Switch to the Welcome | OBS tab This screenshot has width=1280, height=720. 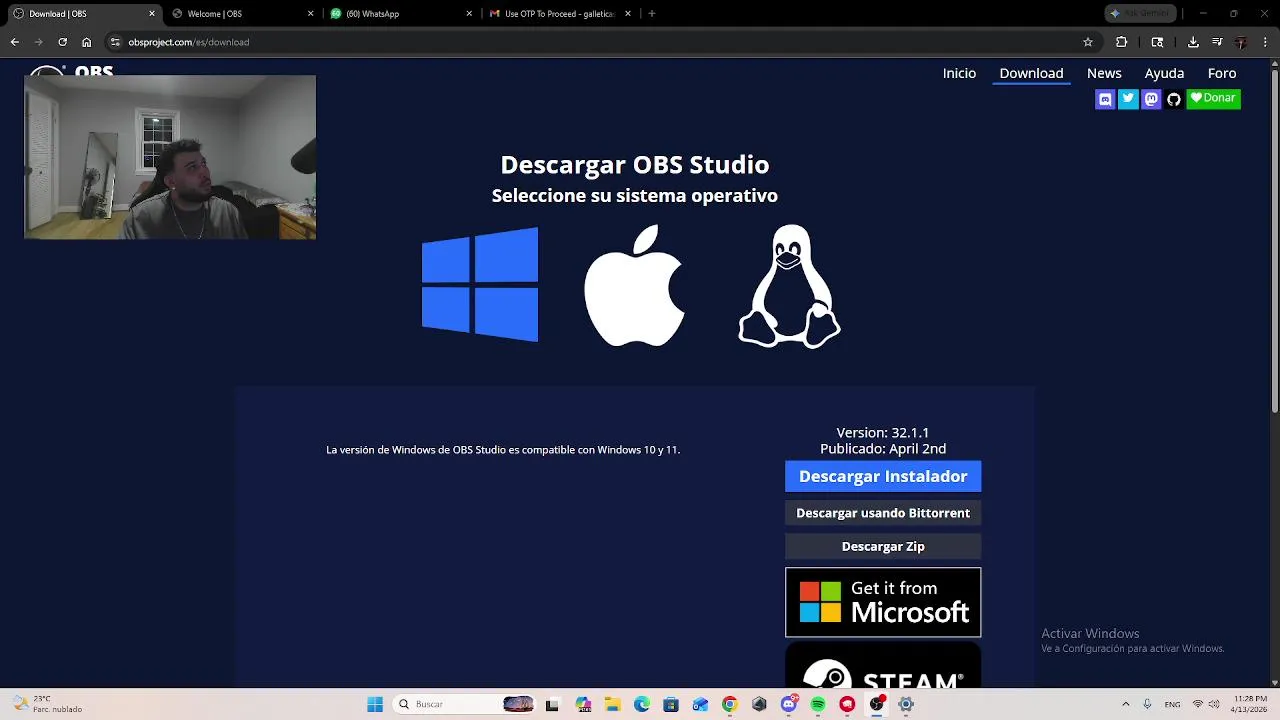coord(240,14)
